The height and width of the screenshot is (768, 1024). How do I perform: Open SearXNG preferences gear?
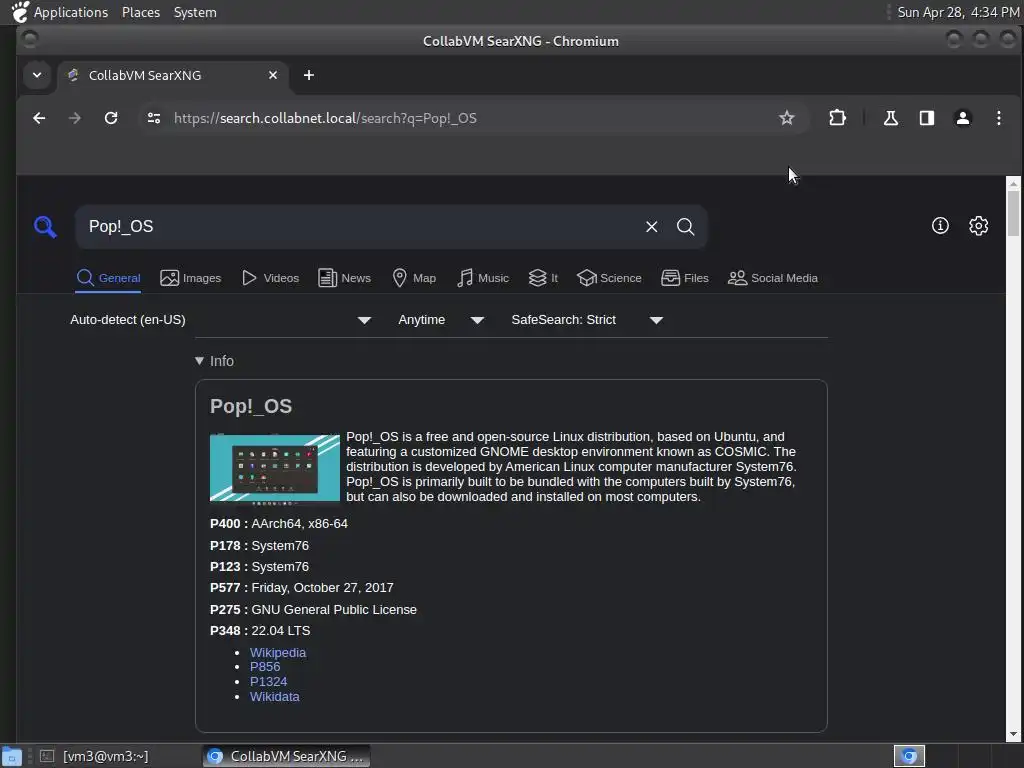978,226
